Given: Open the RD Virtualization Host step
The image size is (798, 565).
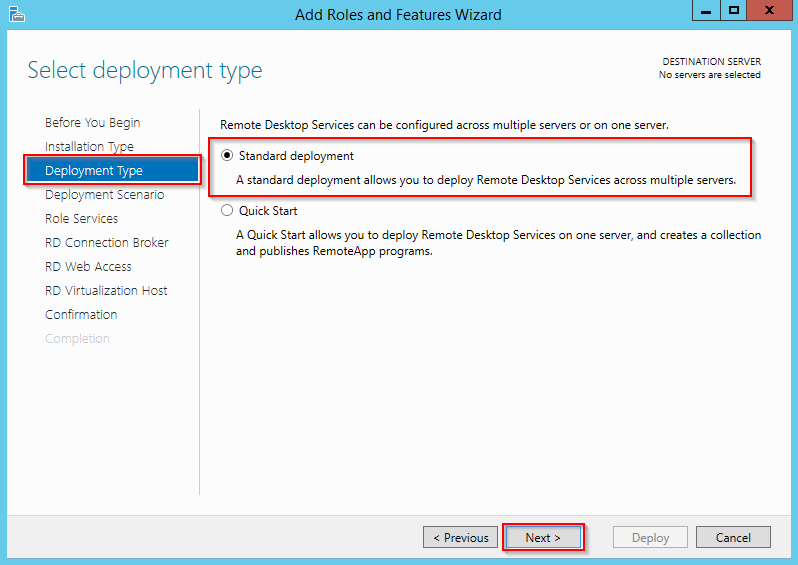Looking at the screenshot, I should (x=106, y=291).
